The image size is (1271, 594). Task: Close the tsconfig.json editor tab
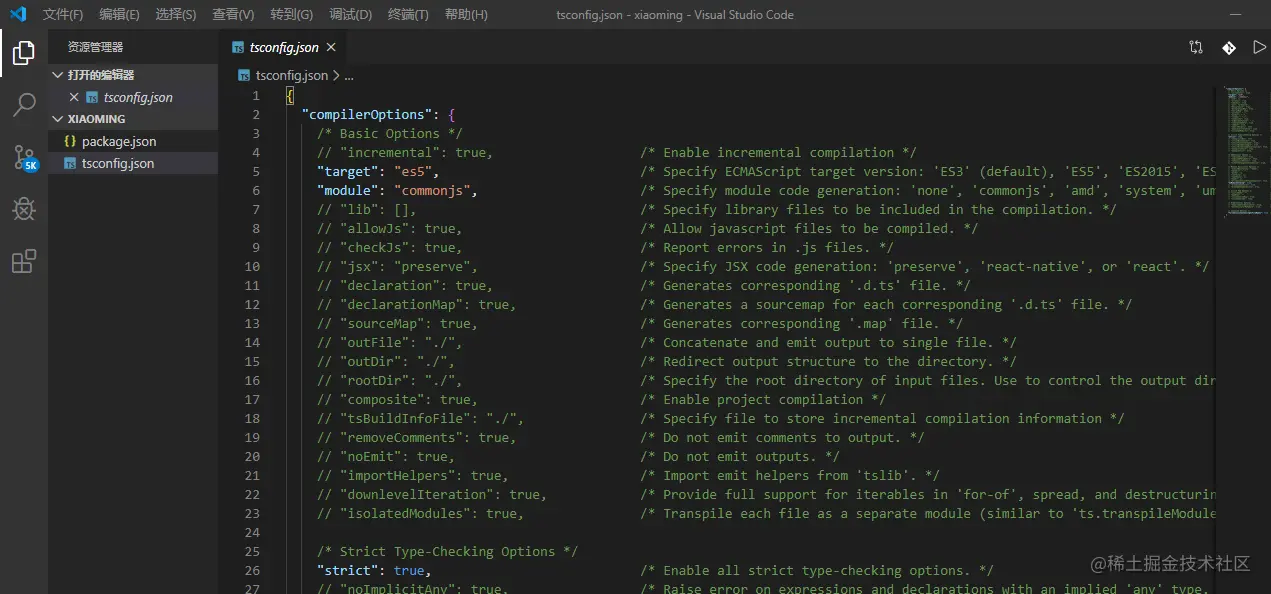coord(331,47)
